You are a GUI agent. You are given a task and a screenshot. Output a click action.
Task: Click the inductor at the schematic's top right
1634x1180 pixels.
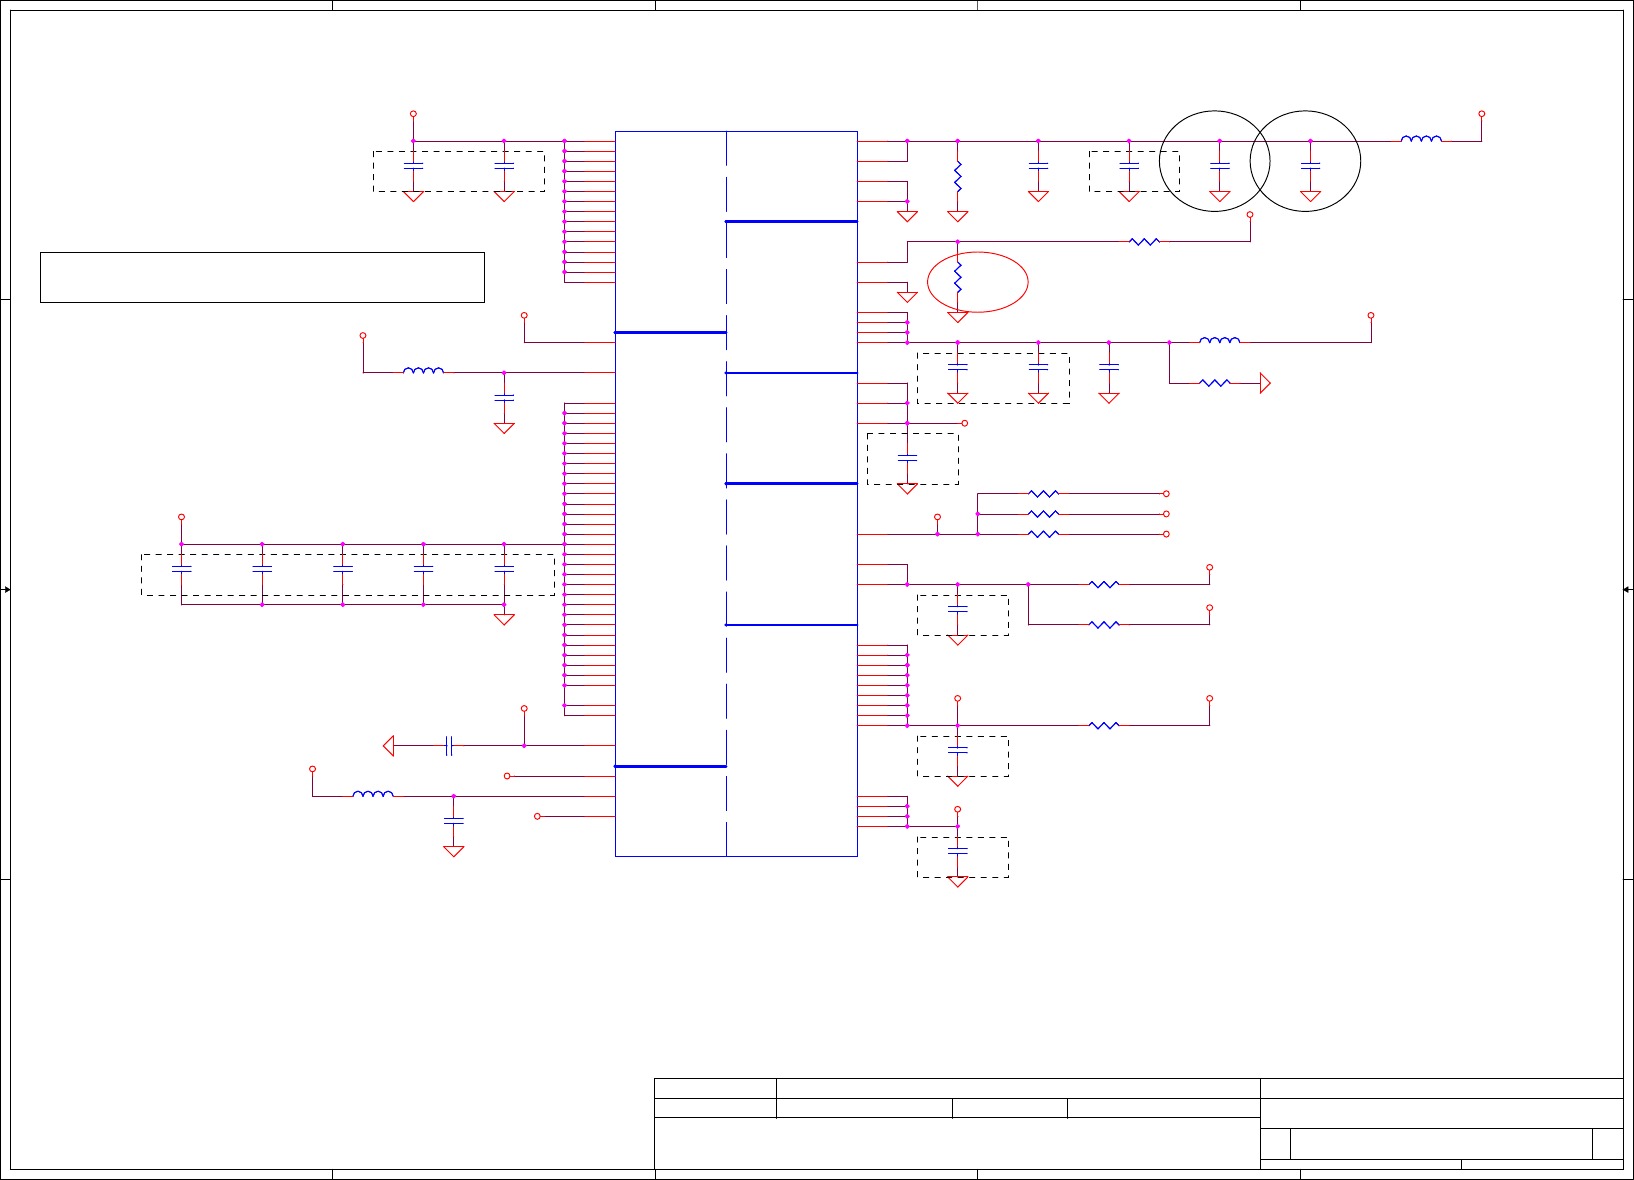point(1421,139)
